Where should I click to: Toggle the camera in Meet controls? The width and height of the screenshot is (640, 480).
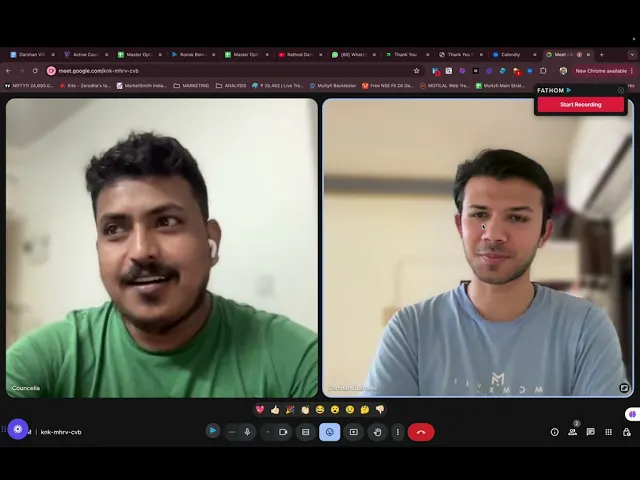coord(283,432)
